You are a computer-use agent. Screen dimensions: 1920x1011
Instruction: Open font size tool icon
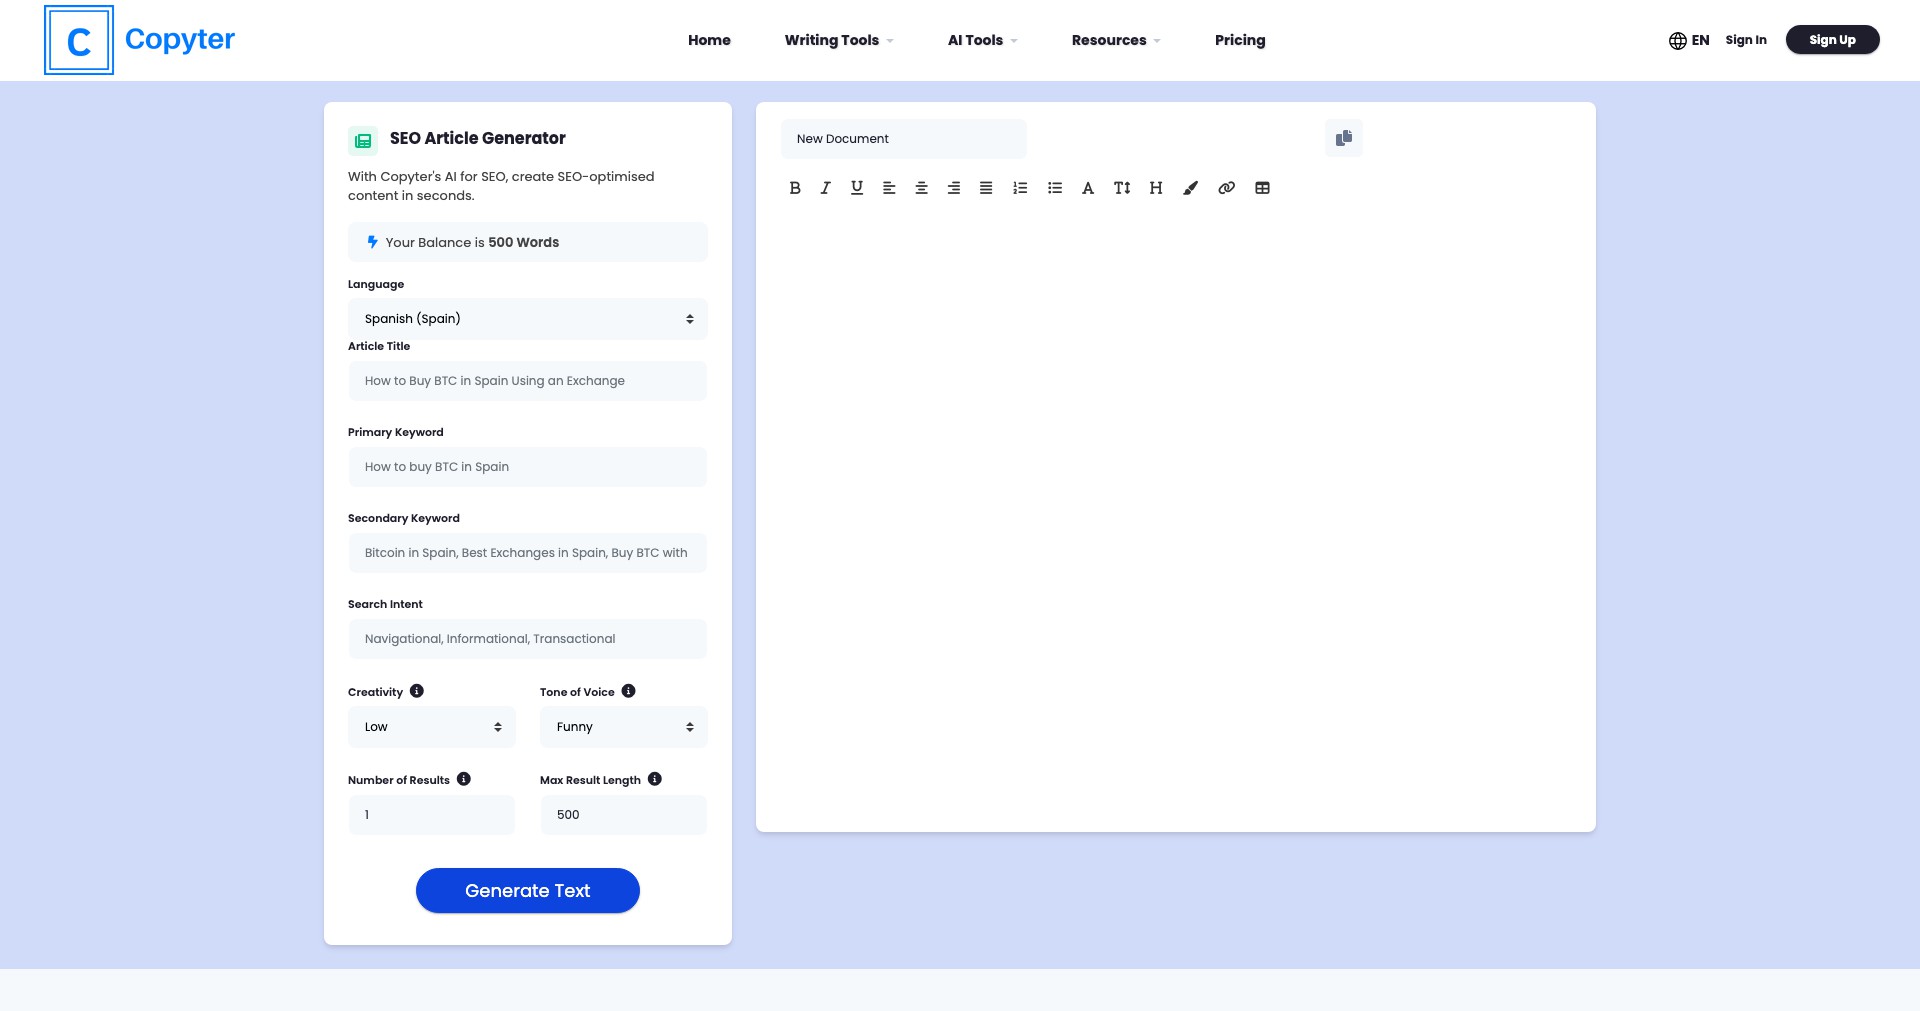[1122, 188]
